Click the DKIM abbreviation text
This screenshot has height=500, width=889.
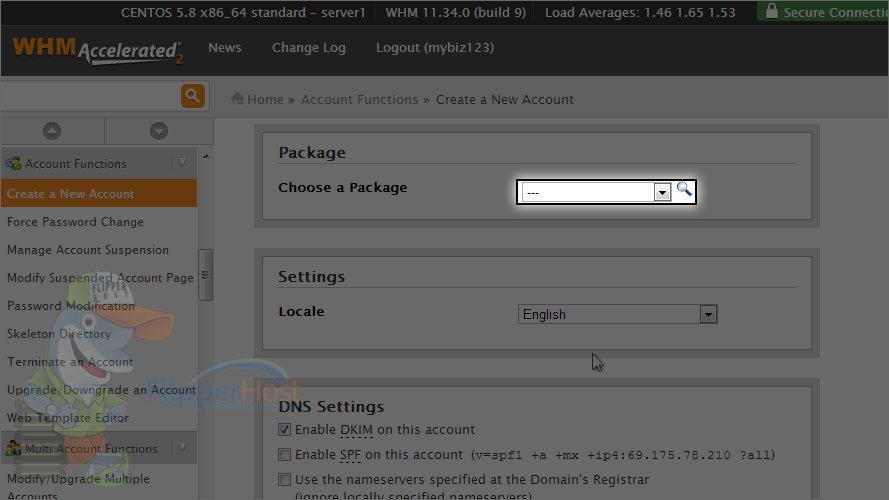pos(357,430)
